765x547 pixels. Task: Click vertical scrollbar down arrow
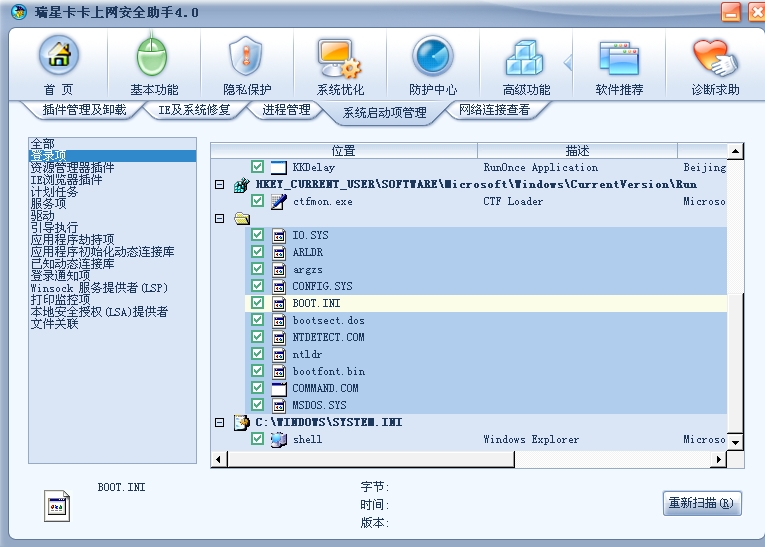coord(735,442)
